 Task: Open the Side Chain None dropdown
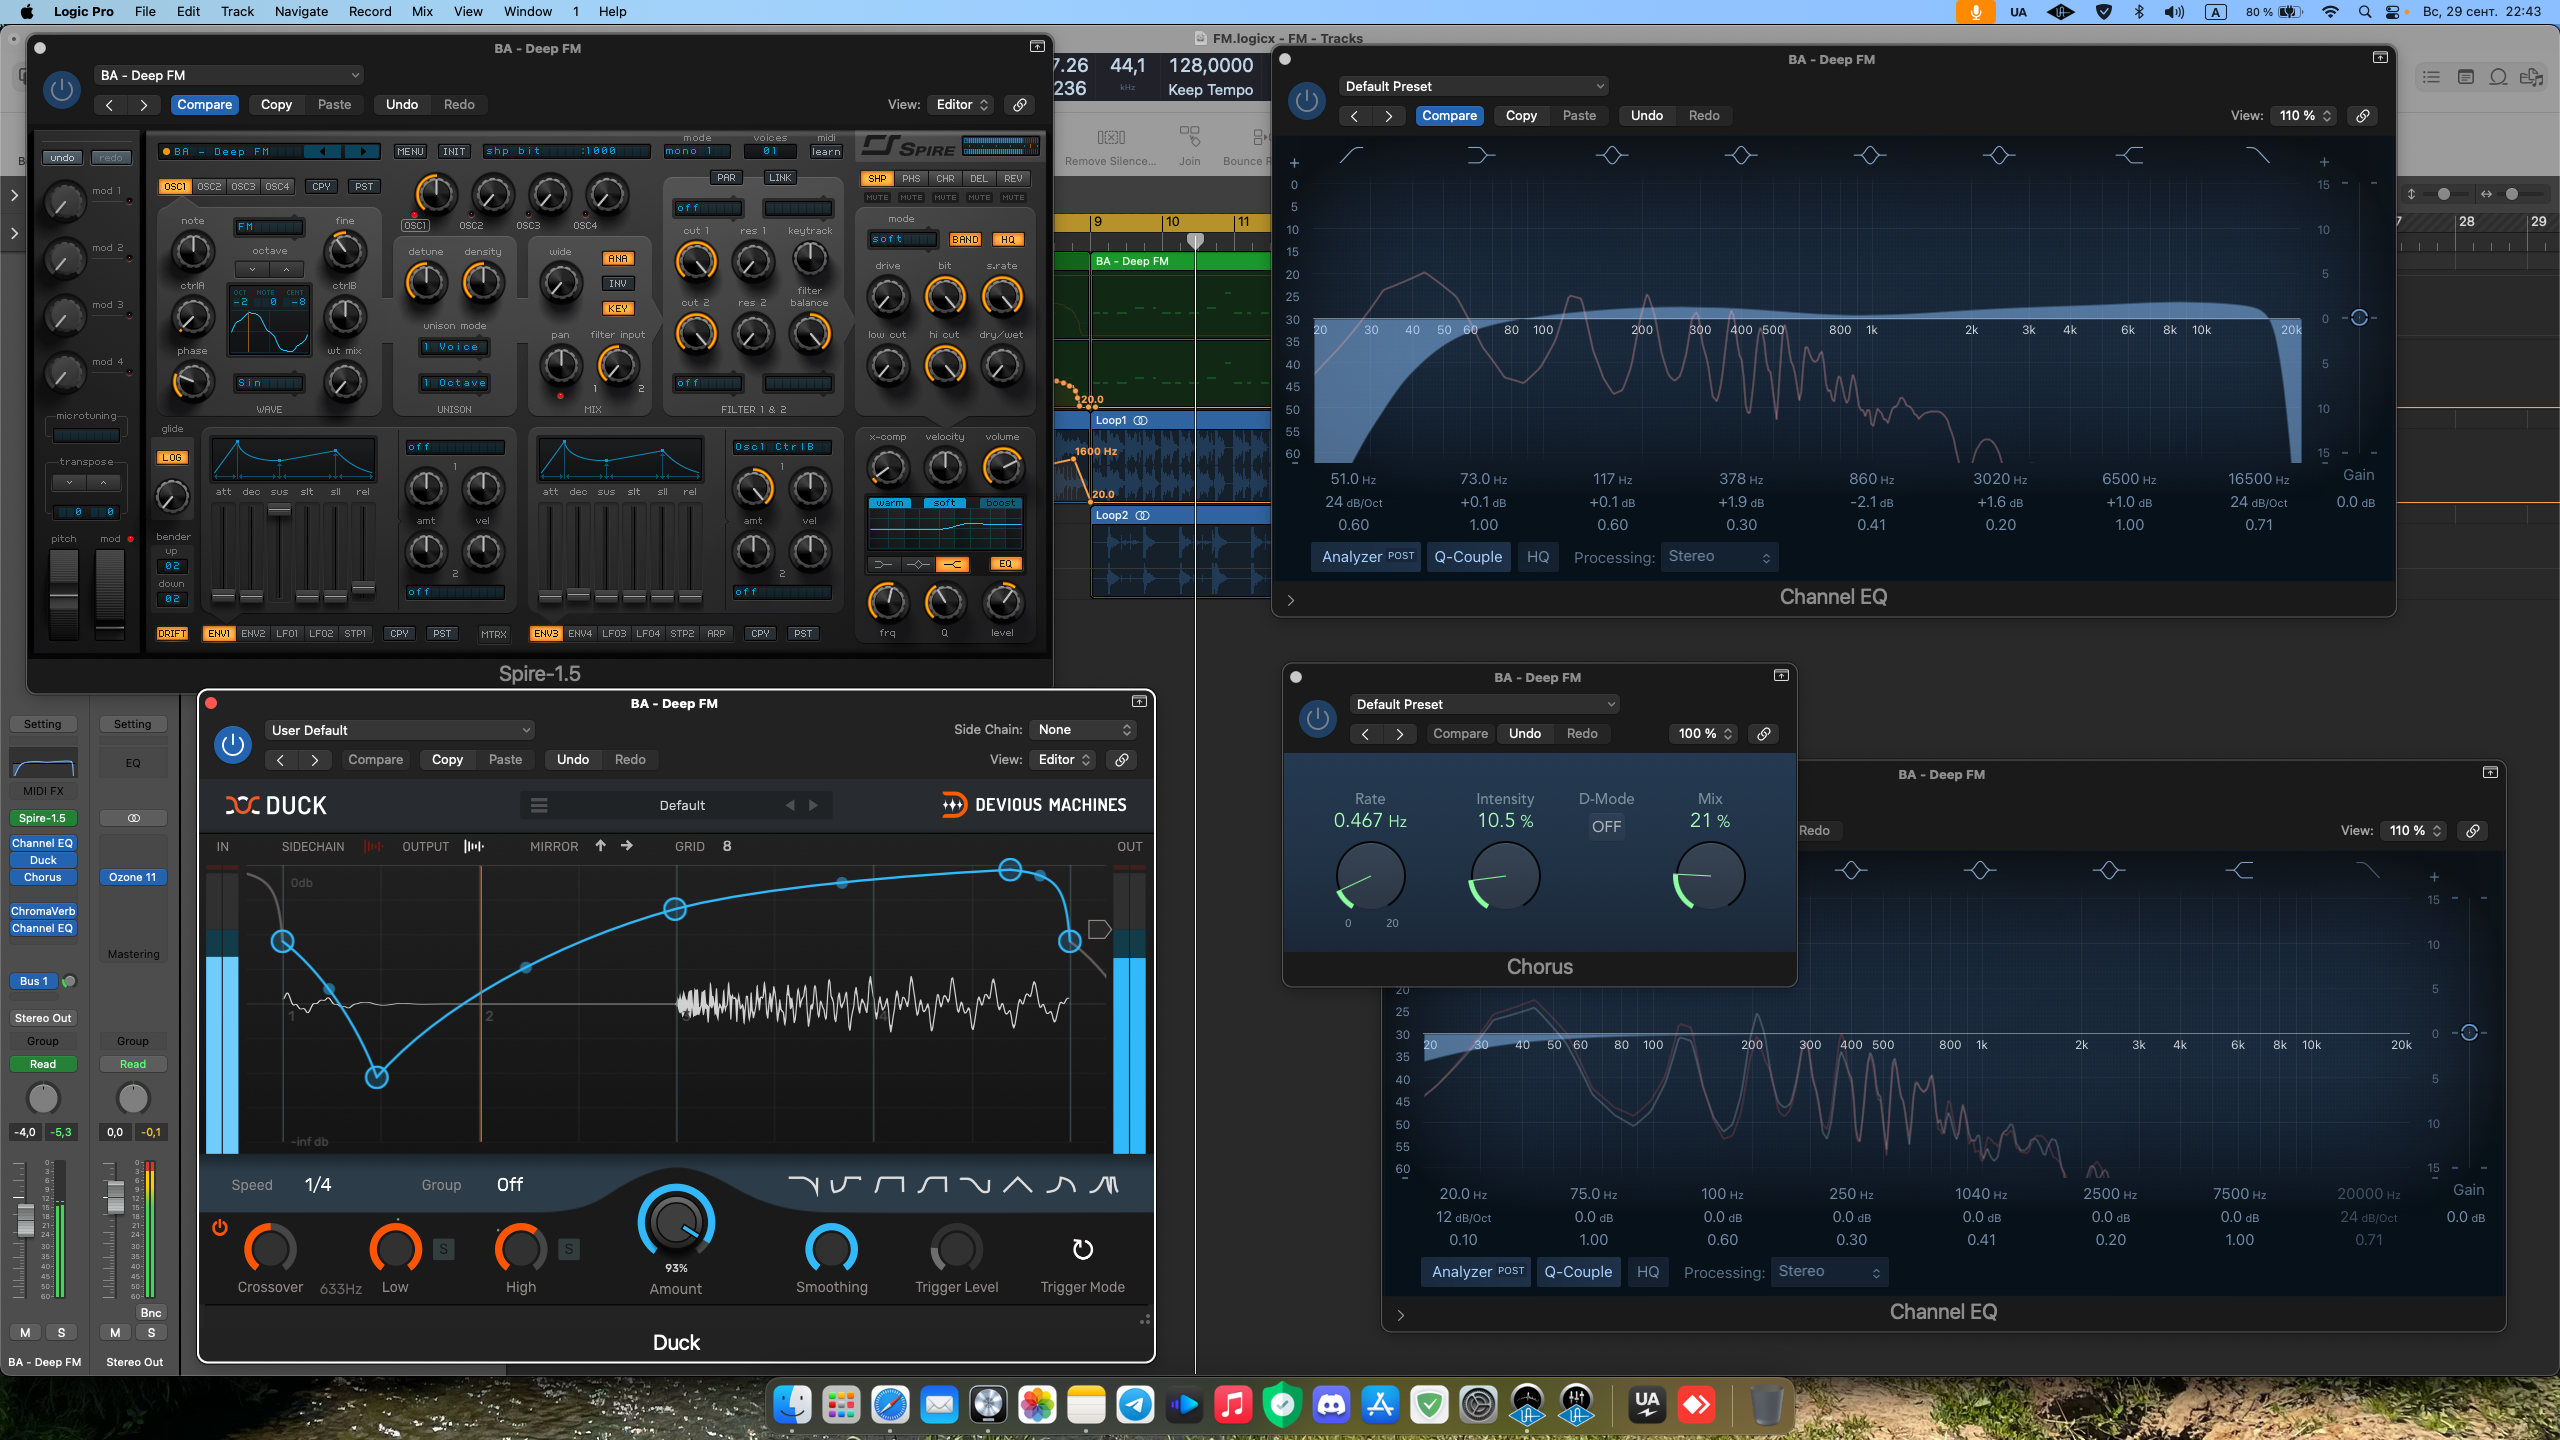coord(1084,730)
